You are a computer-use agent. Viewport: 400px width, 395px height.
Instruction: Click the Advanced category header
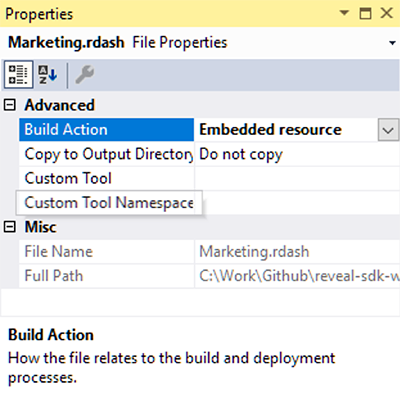(x=60, y=105)
